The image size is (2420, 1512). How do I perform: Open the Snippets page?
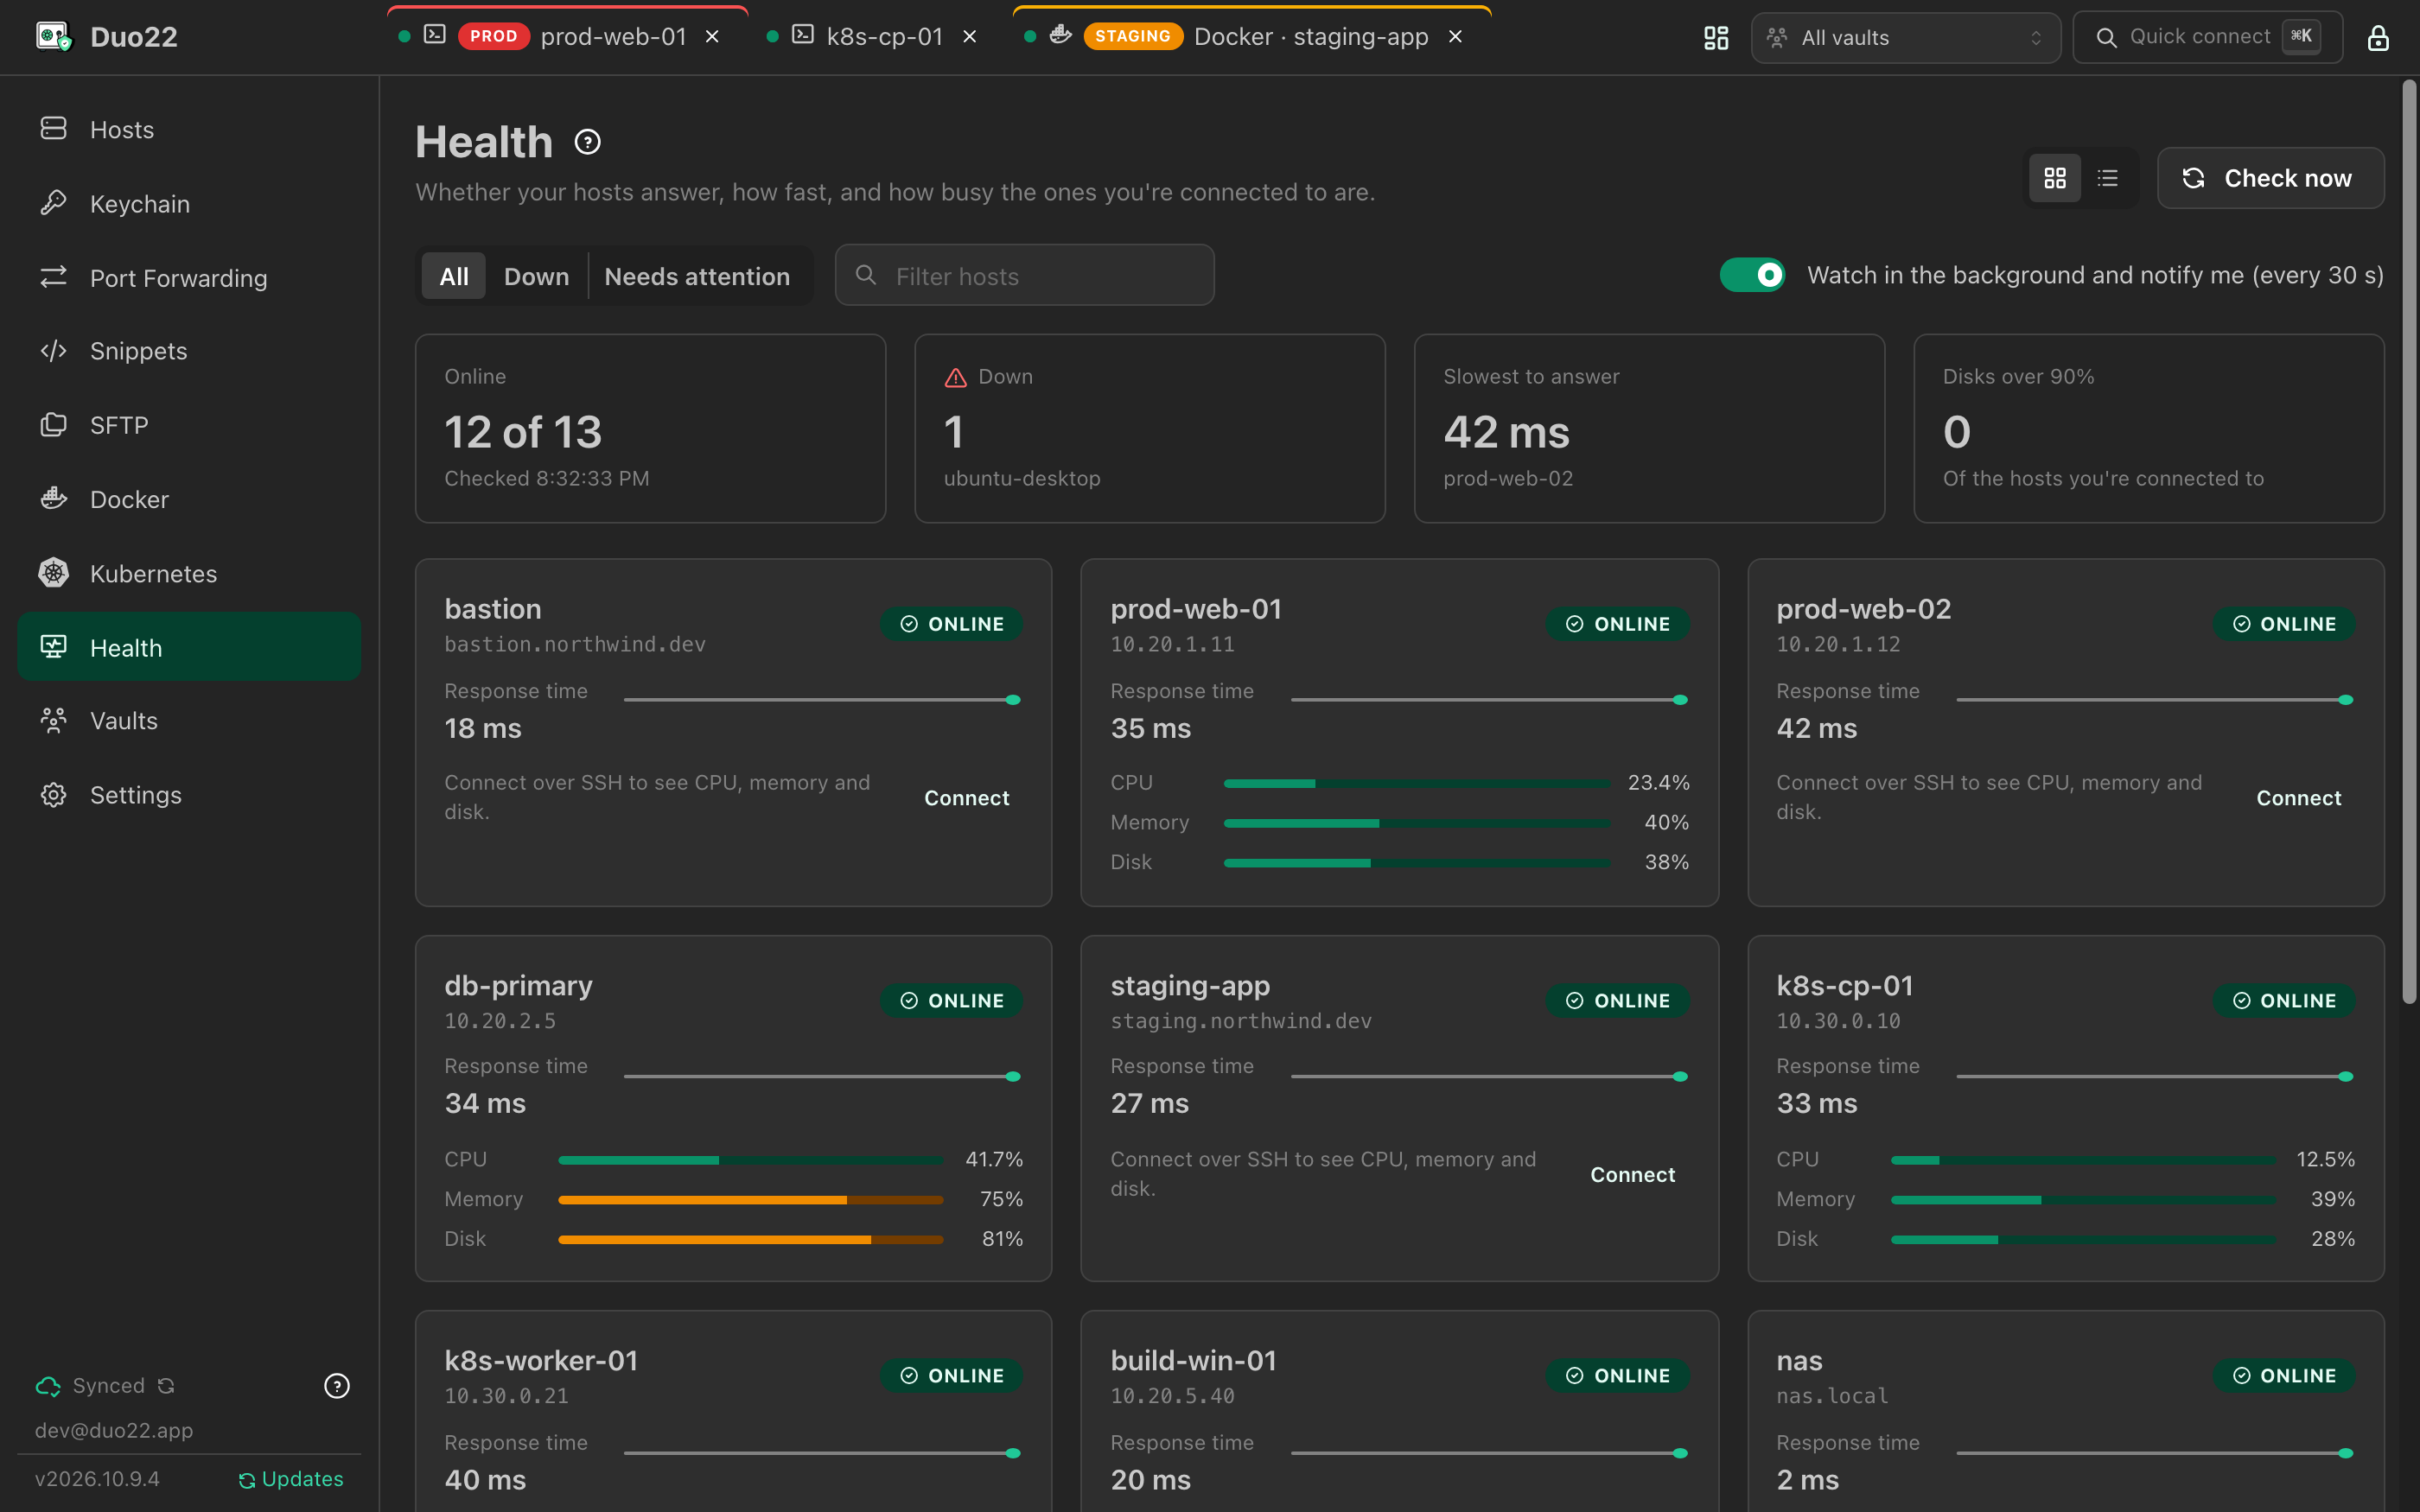click(189, 351)
